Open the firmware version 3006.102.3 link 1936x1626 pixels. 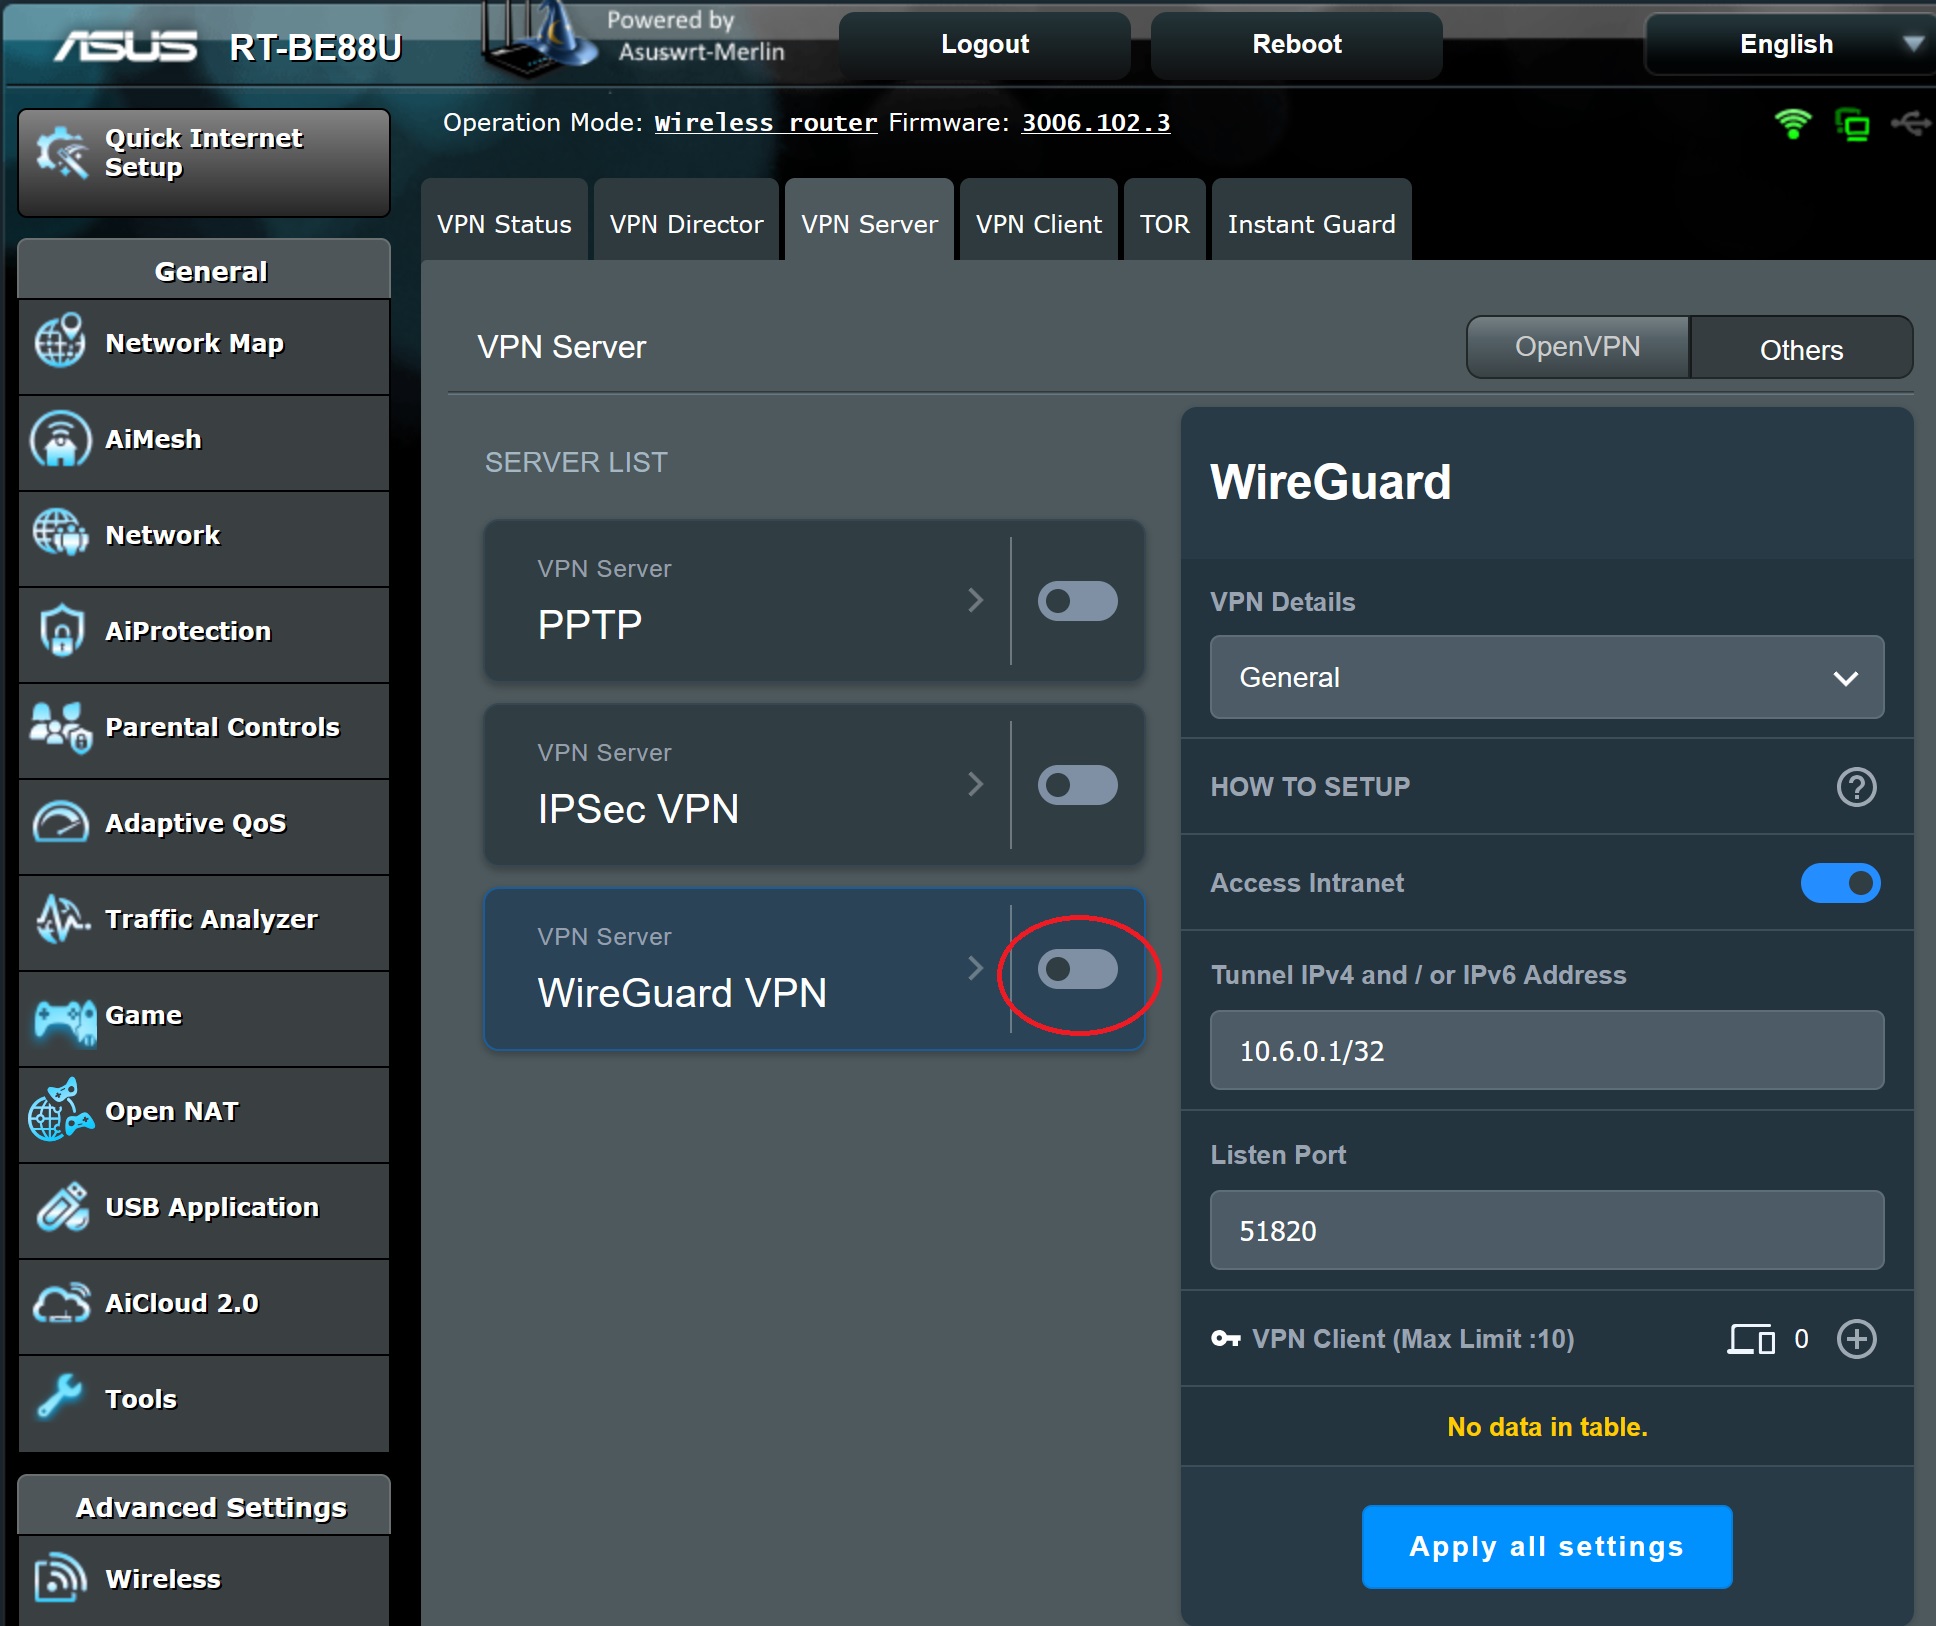coord(1095,122)
